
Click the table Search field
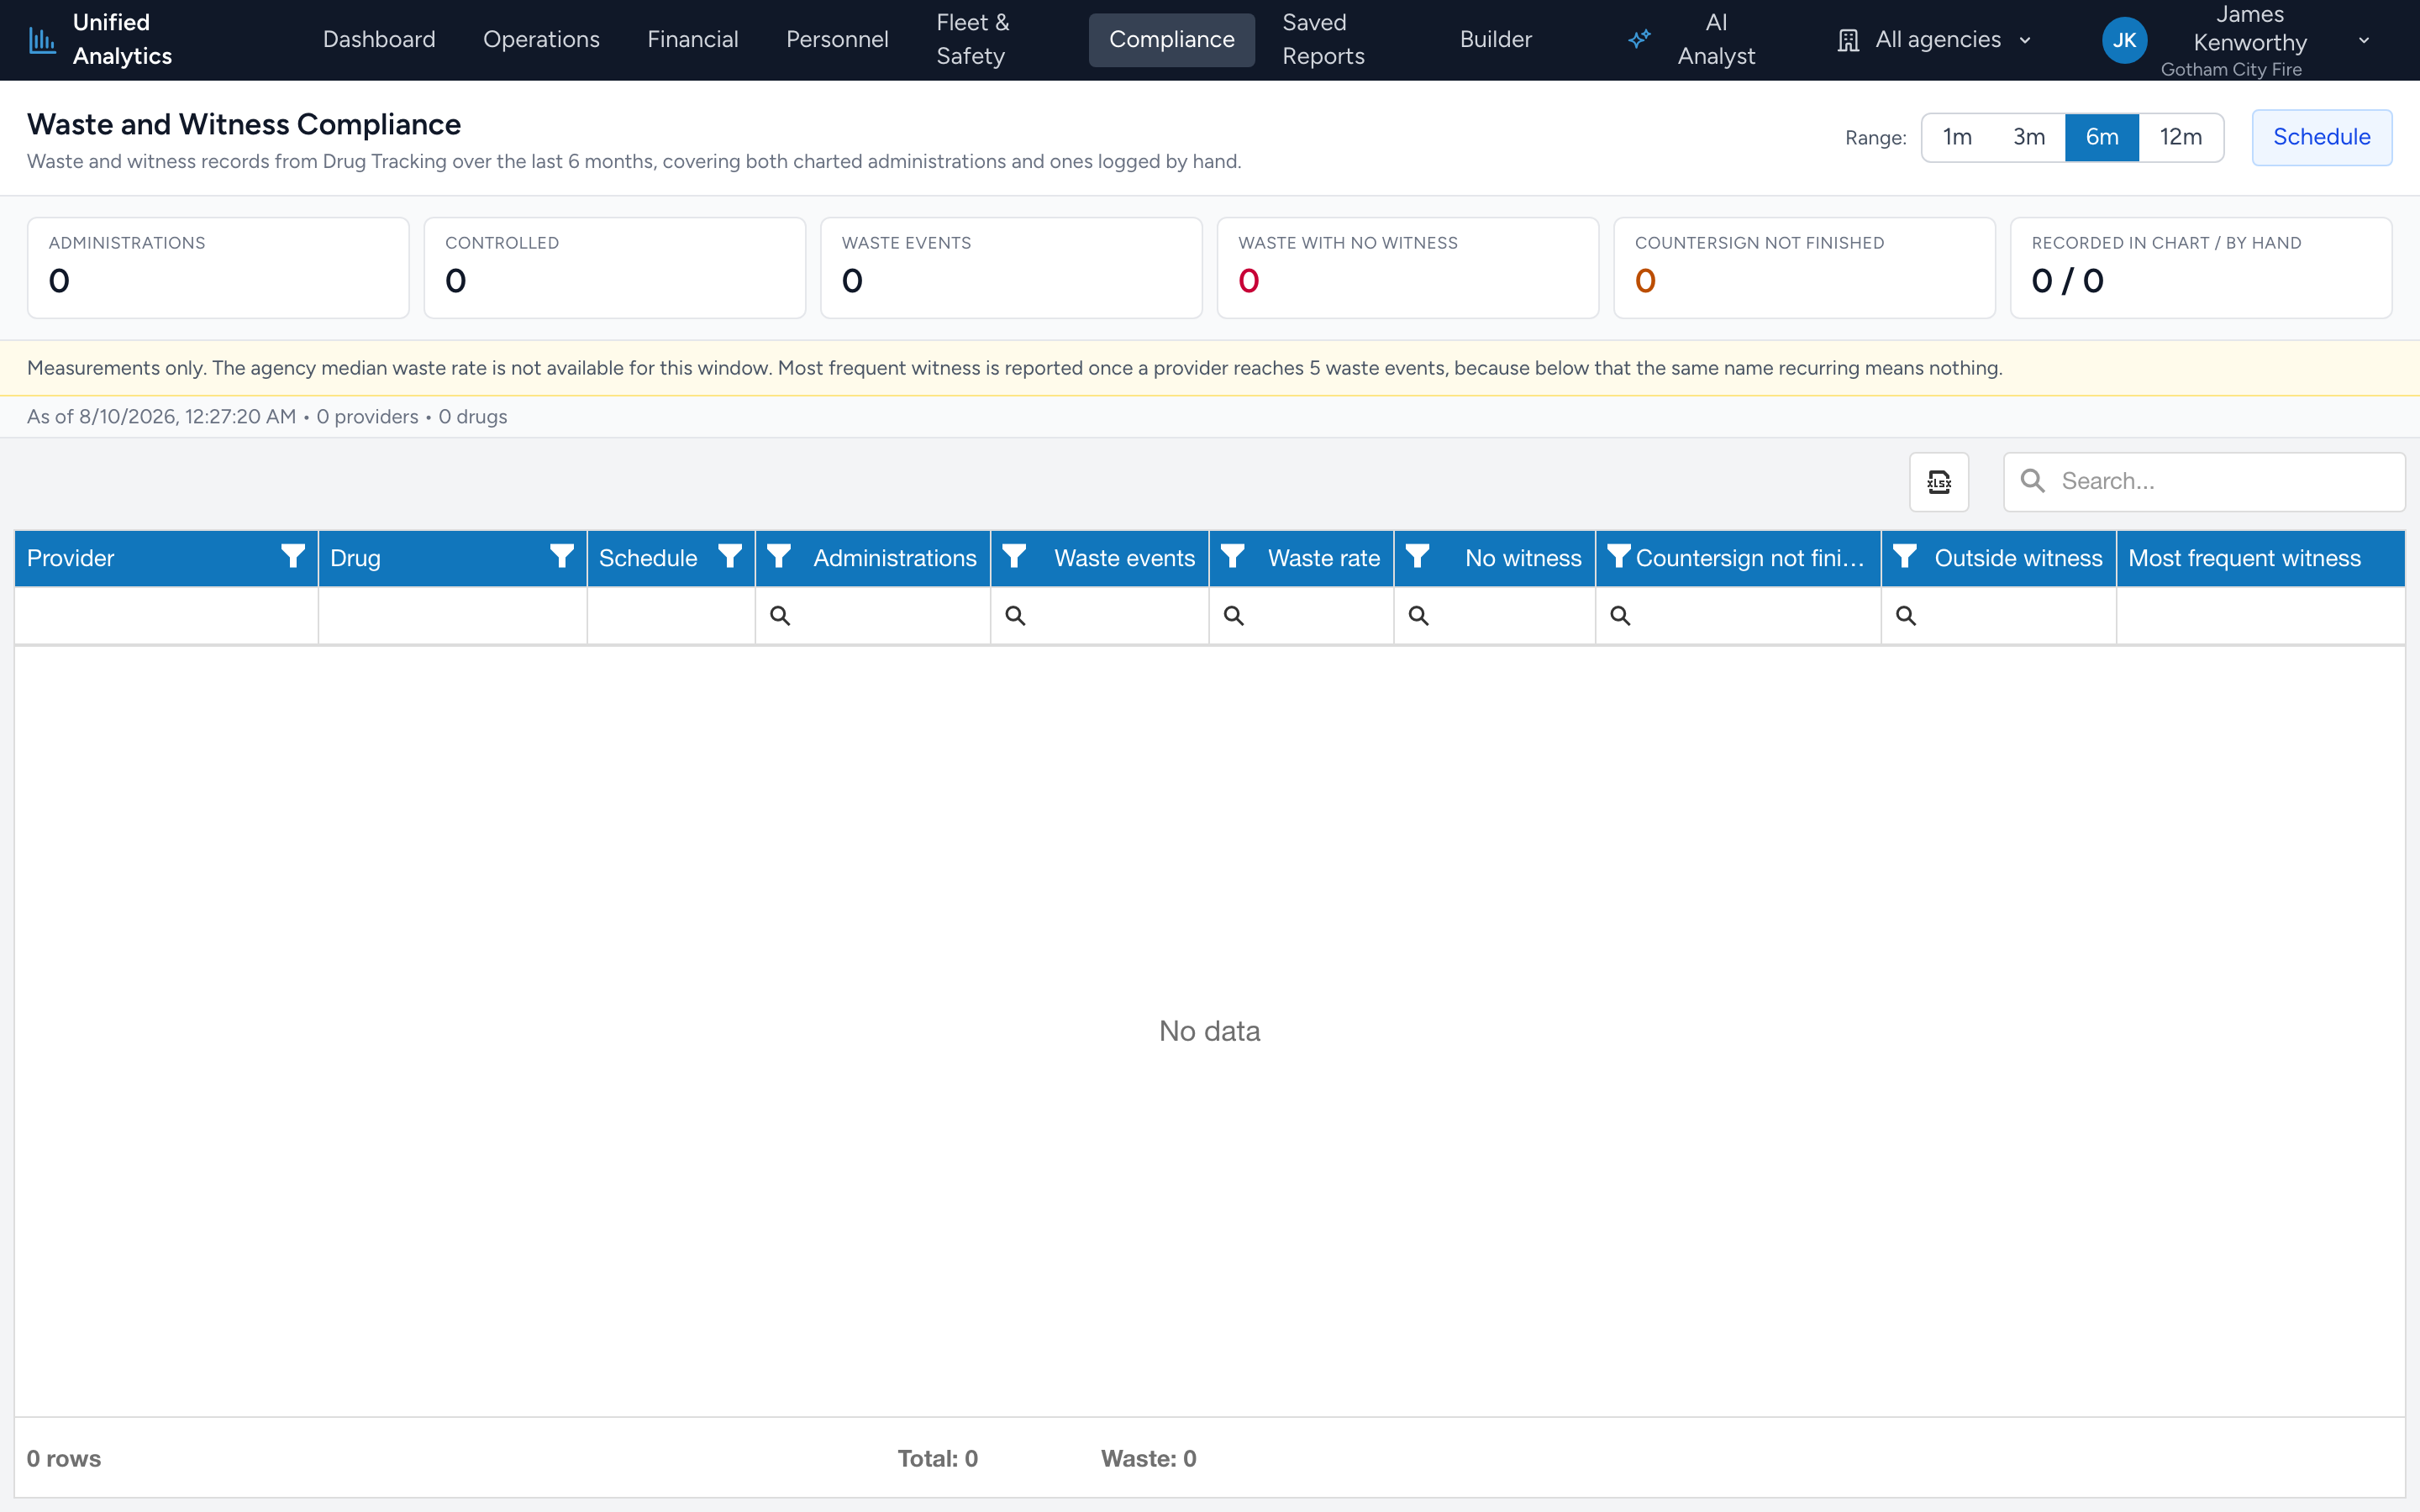2204,482
